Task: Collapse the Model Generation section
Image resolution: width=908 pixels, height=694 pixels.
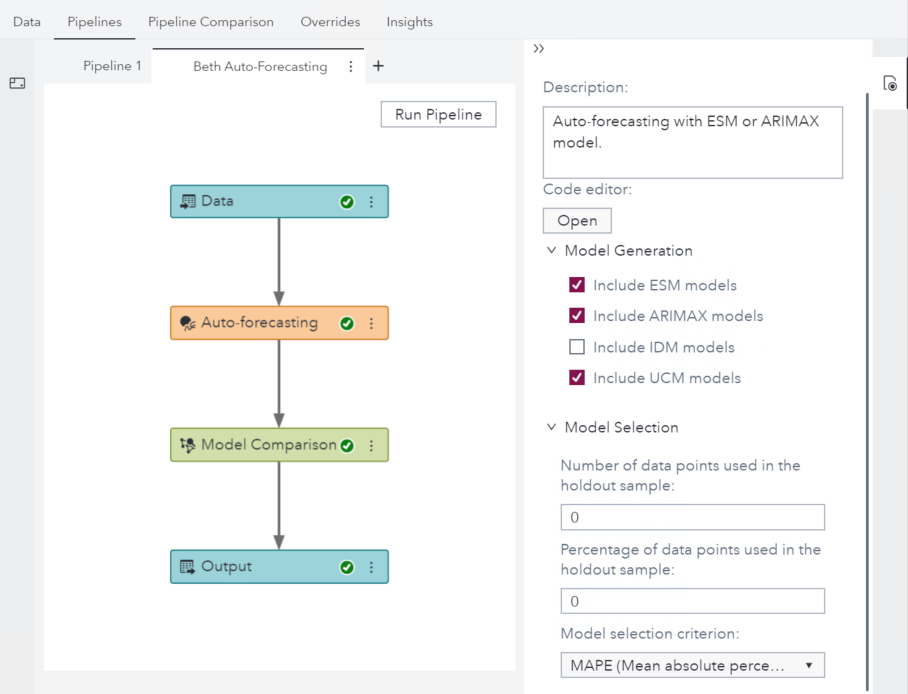Action: [x=551, y=251]
